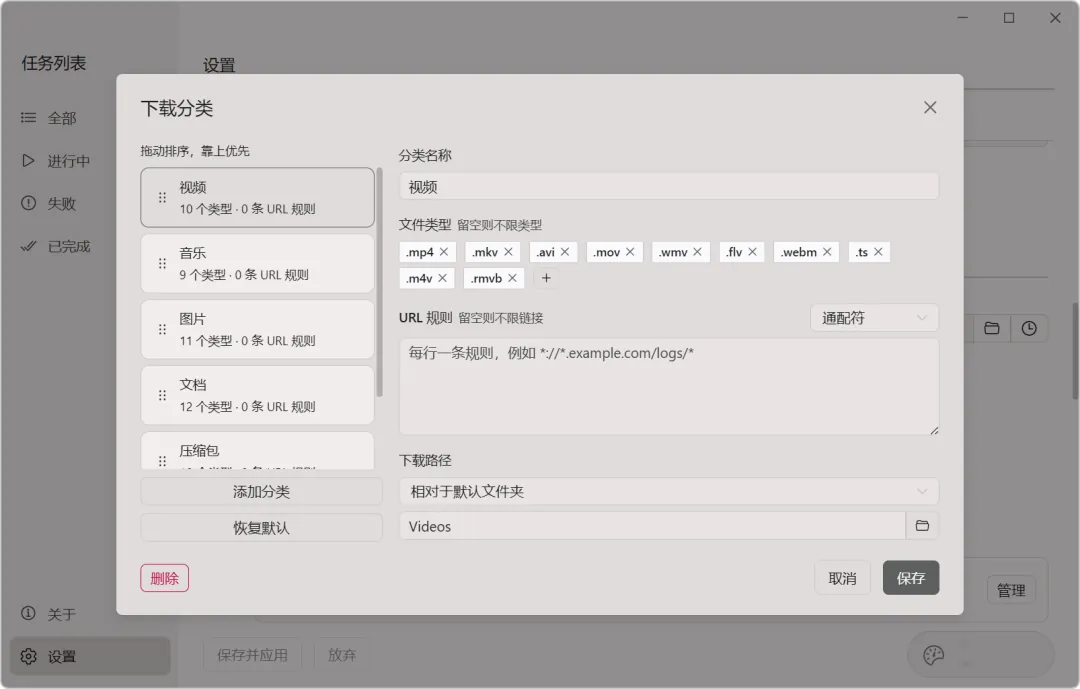Open 关于 page in sidebar
Screen dimensions: 1080x689
[x=90, y=613]
